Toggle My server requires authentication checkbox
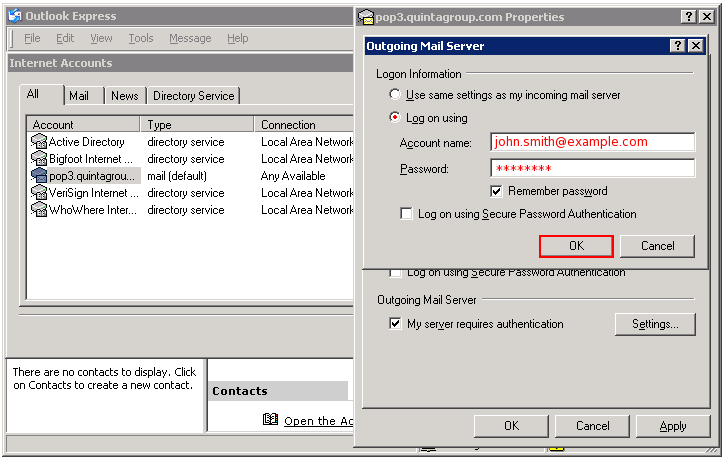 tap(395, 323)
